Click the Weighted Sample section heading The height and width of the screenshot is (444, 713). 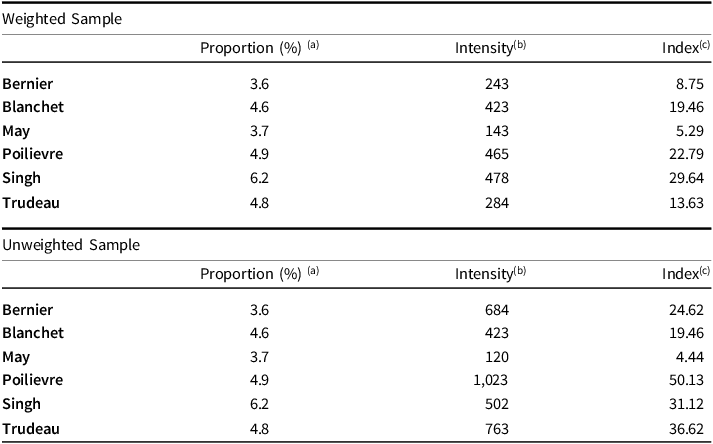click(62, 19)
